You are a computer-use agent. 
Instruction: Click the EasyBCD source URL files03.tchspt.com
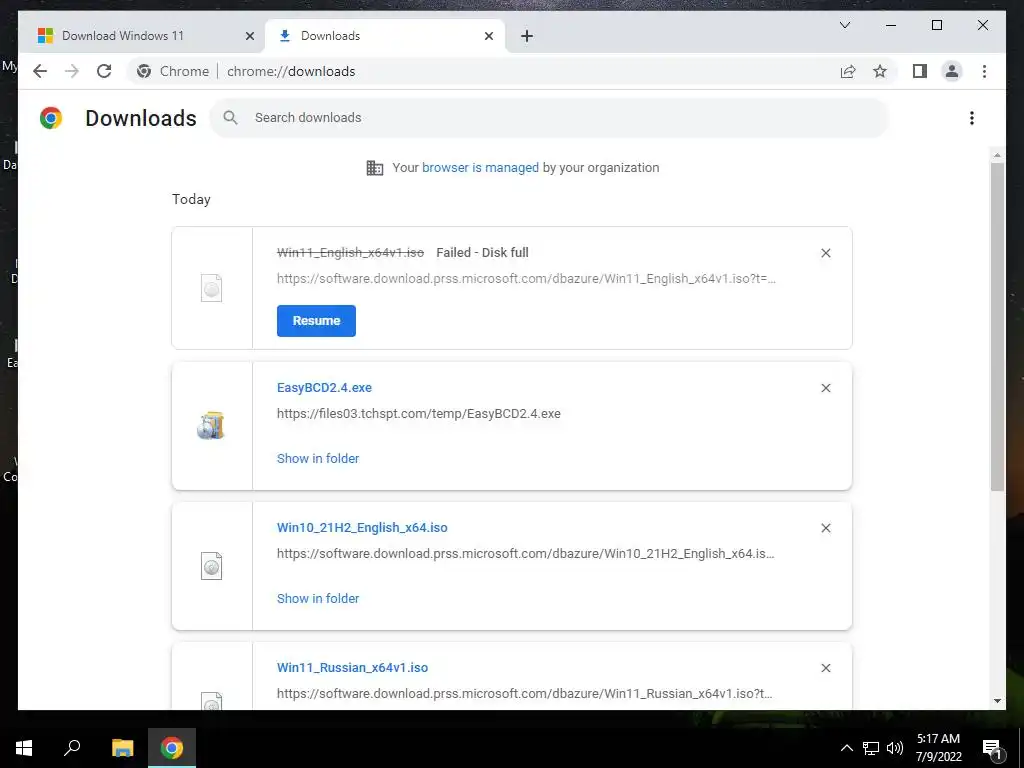(x=419, y=413)
